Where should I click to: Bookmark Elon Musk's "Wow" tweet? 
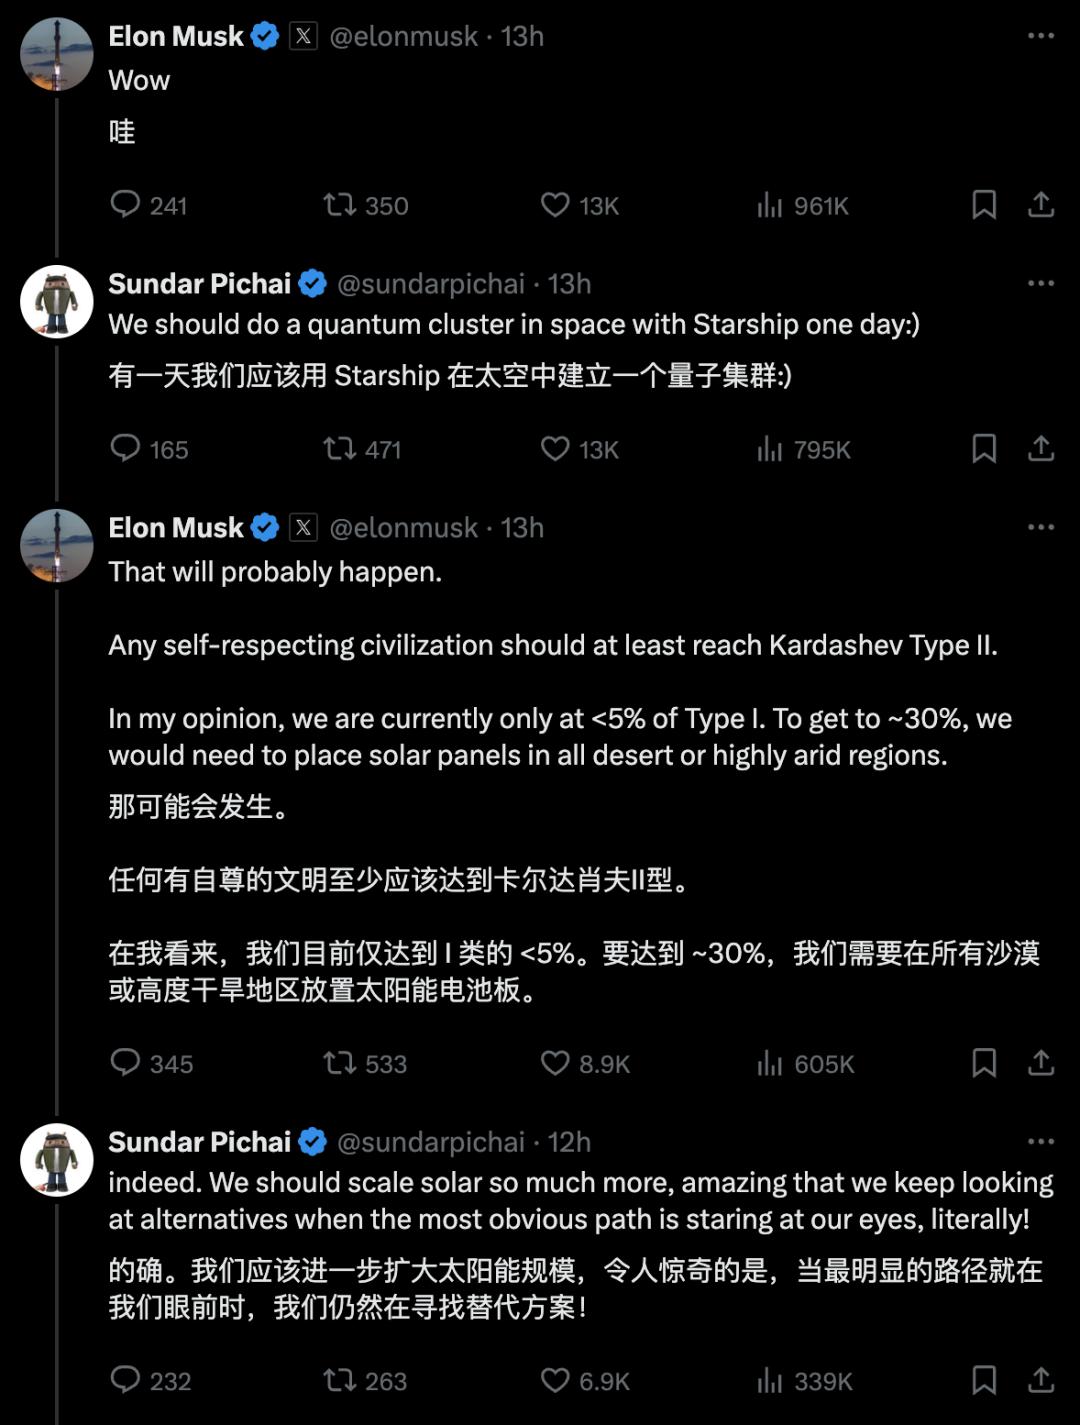[984, 205]
